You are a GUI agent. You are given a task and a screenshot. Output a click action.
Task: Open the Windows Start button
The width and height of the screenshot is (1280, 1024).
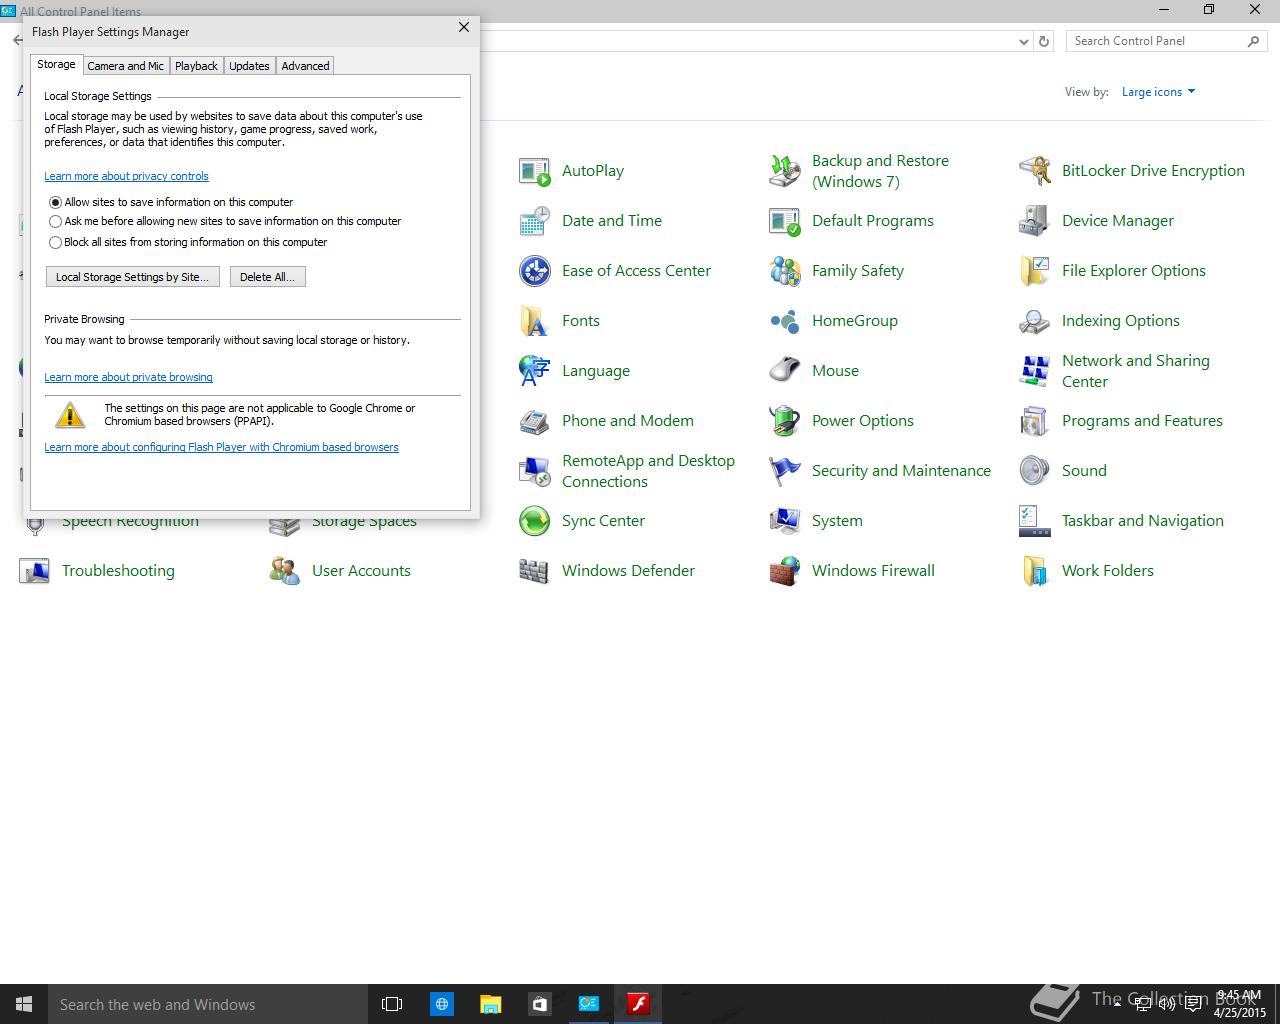(24, 1004)
